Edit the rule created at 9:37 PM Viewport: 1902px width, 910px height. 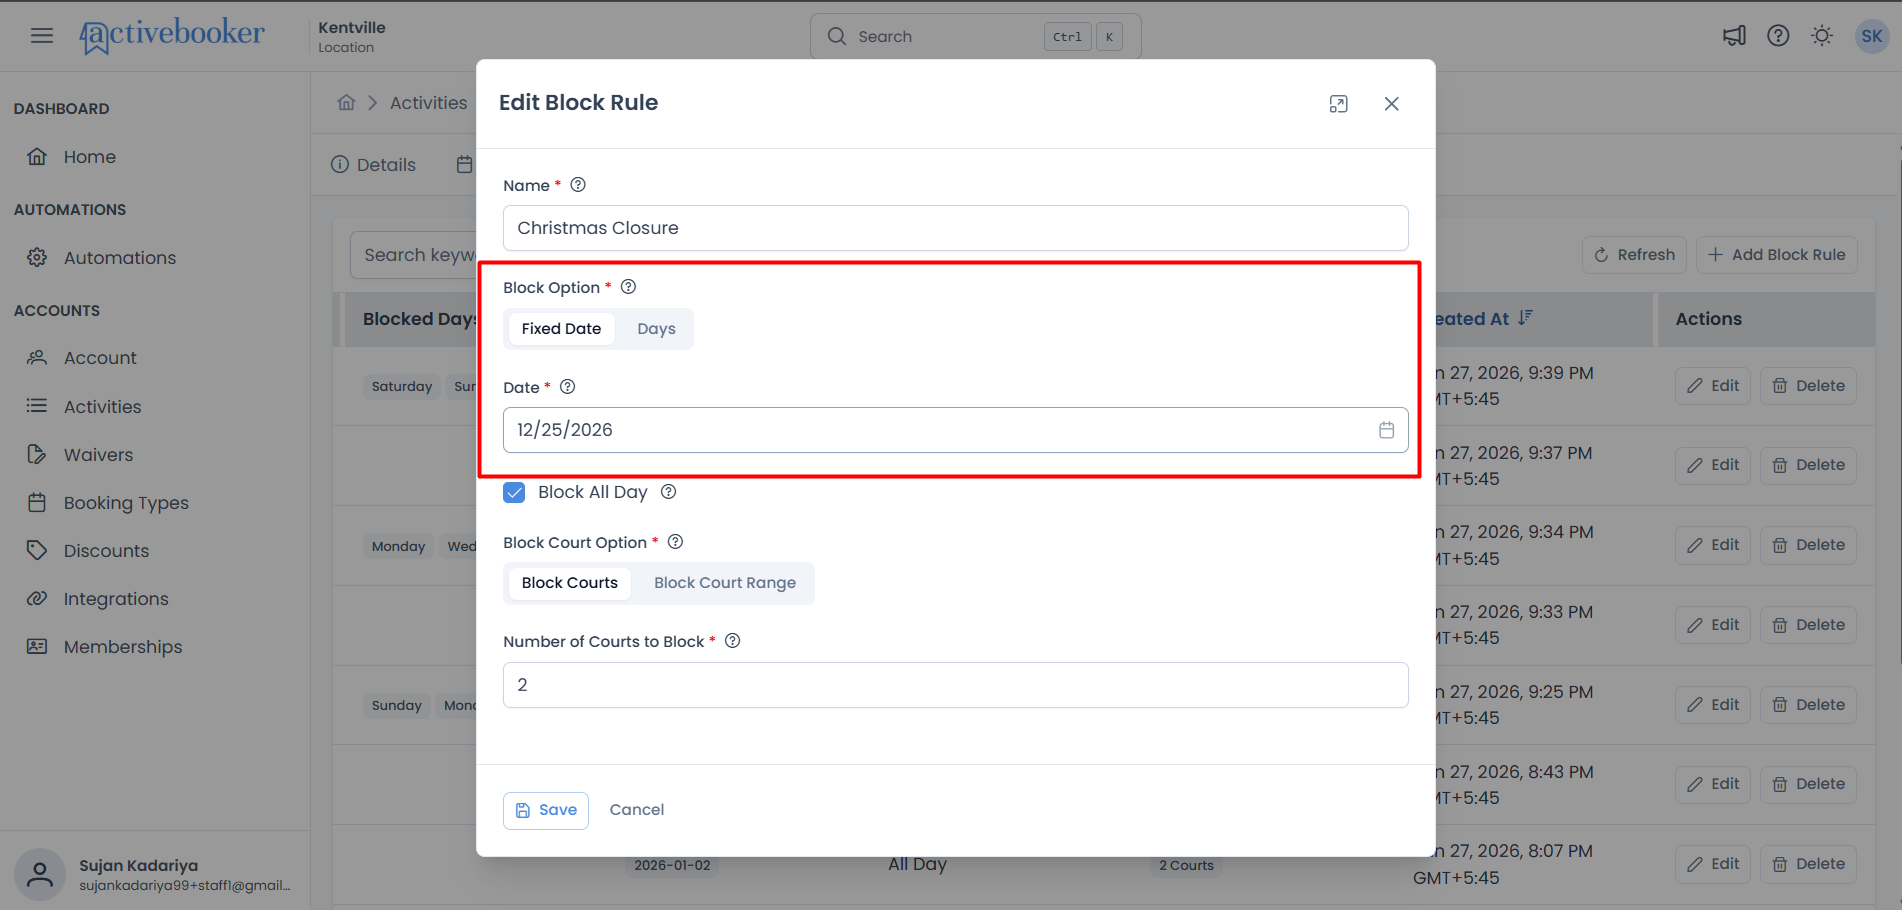(1713, 465)
